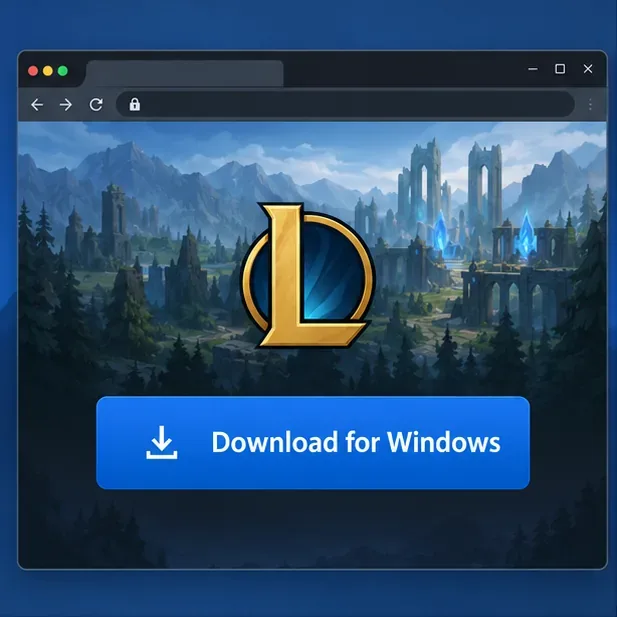Minimize using the yellow traffic-light dot

coord(48,71)
